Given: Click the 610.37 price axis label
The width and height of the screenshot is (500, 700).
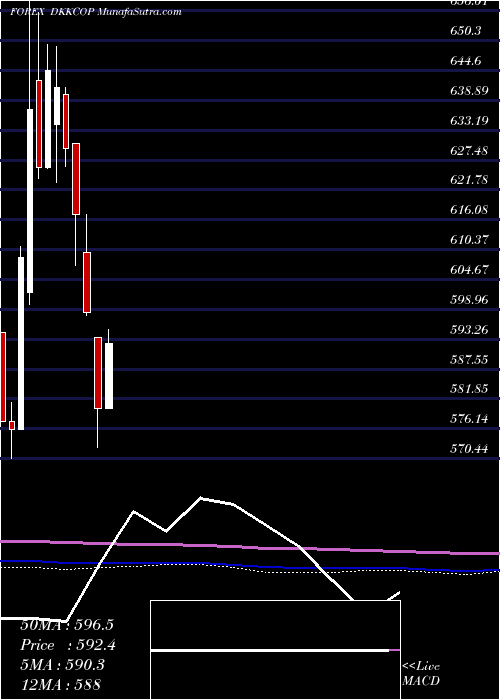Looking at the screenshot, I should click(x=469, y=240).
